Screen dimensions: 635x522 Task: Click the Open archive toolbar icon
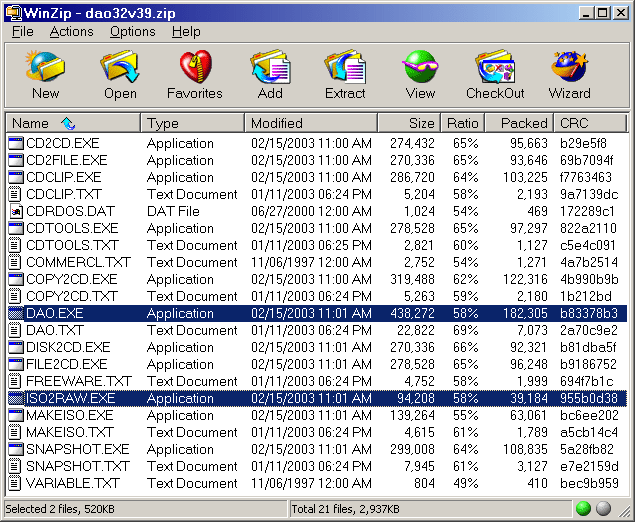[x=120, y=67]
